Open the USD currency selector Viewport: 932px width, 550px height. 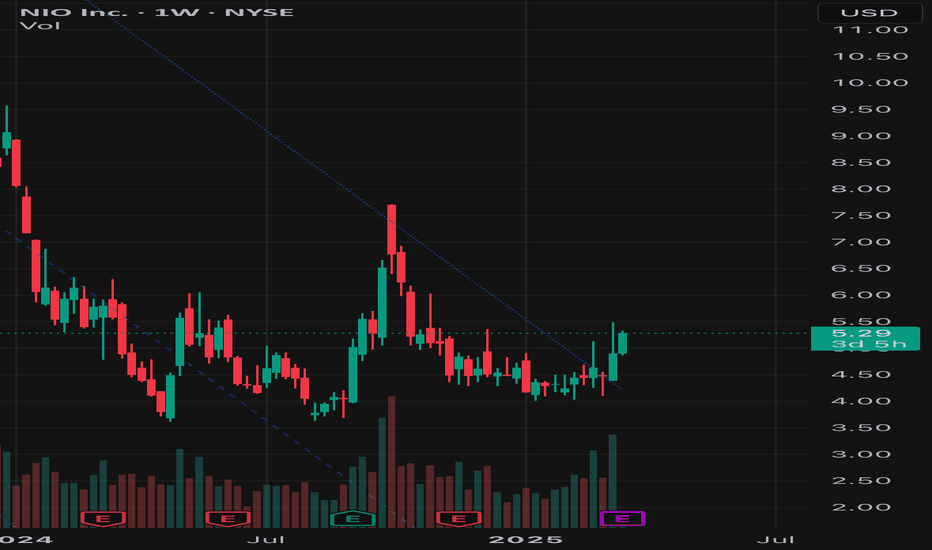click(870, 13)
